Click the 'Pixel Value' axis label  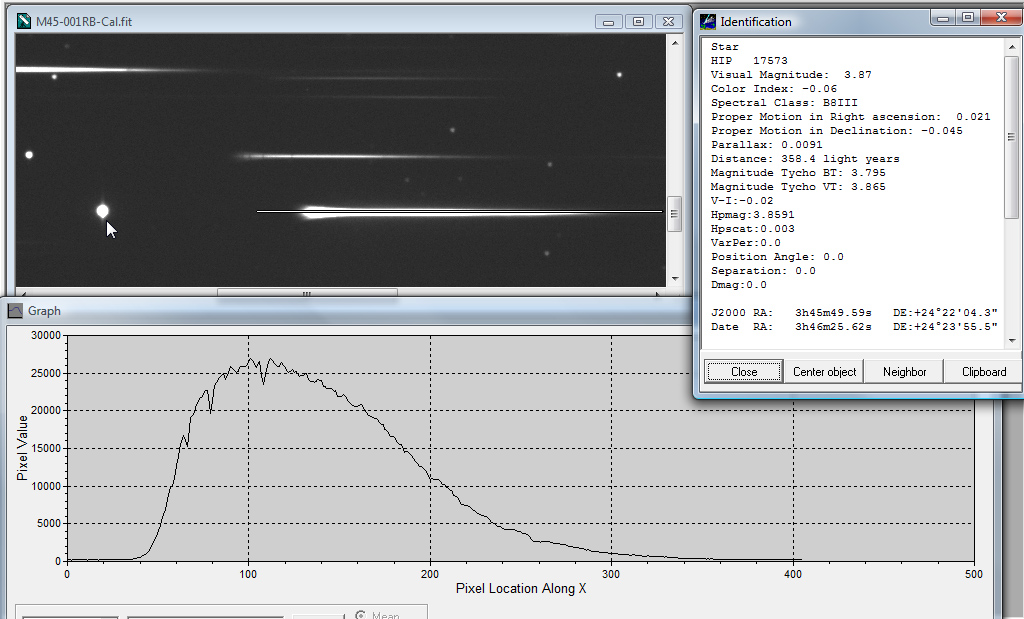click(22, 448)
